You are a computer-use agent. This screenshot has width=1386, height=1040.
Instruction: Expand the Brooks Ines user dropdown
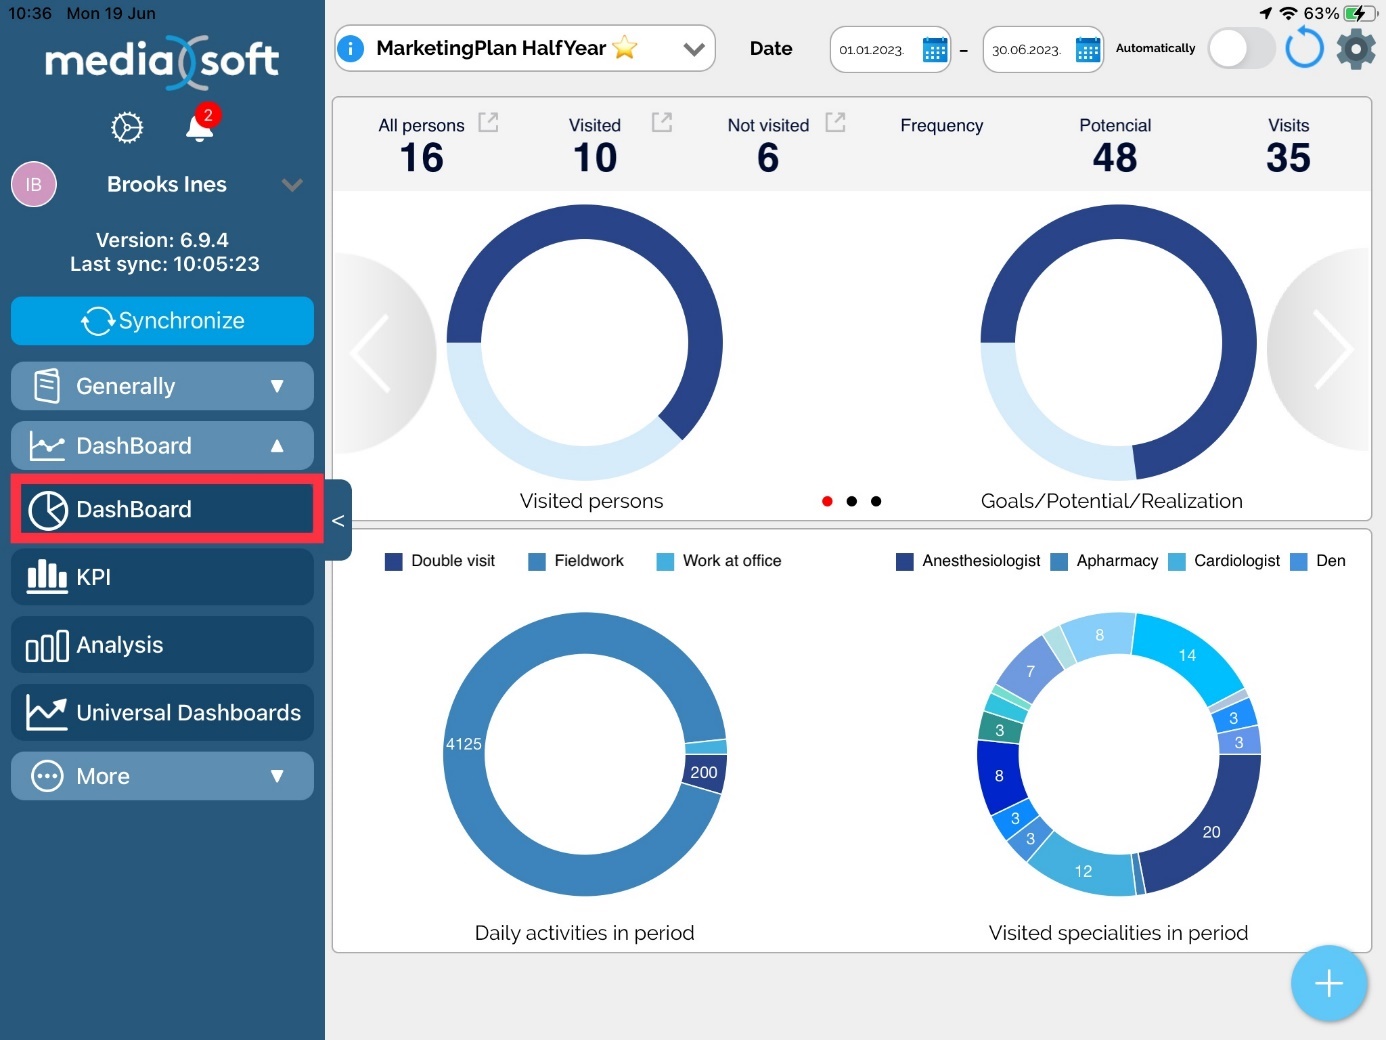point(291,185)
